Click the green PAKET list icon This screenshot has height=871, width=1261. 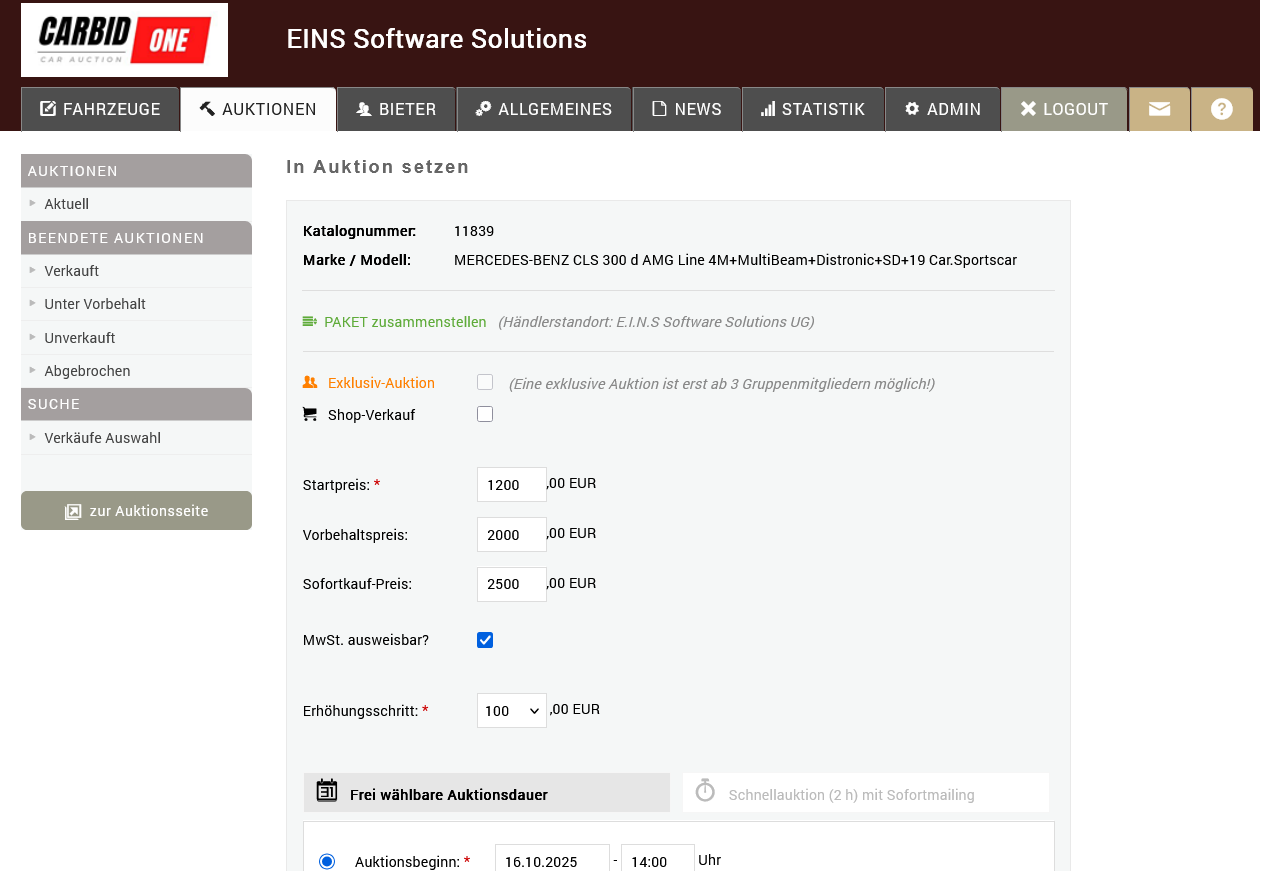tap(310, 322)
